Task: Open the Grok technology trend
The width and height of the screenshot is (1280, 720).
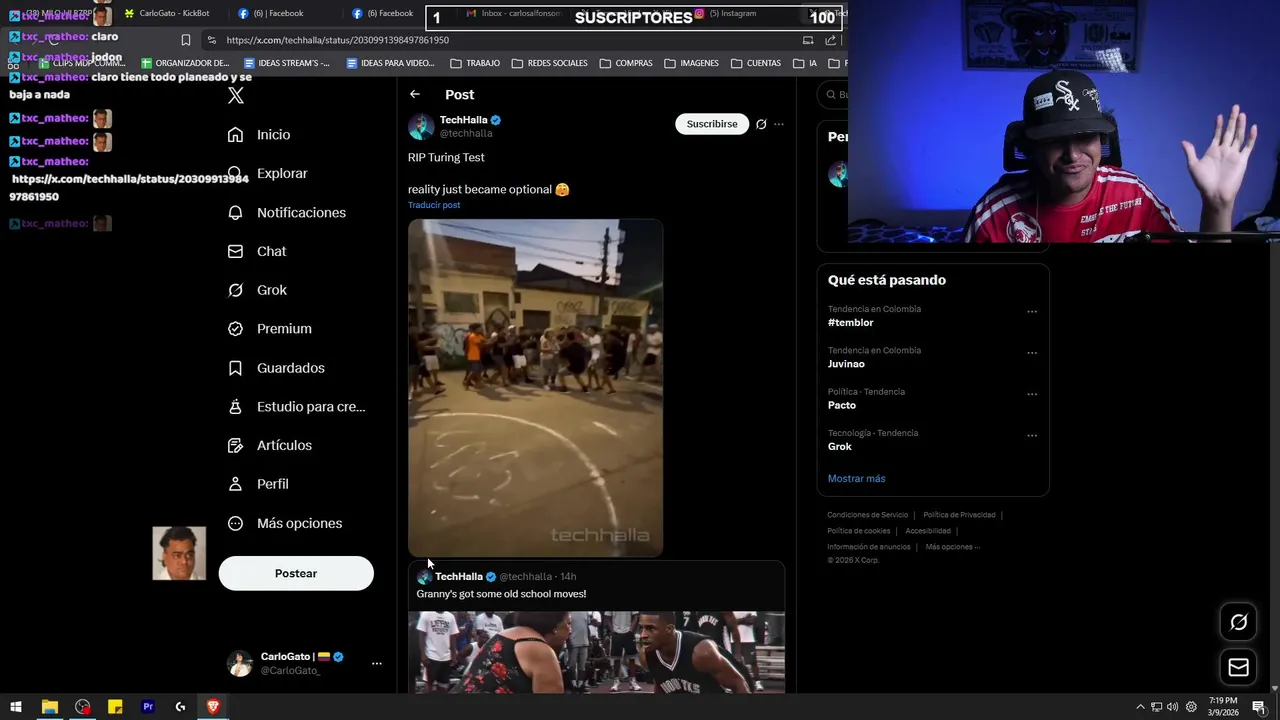Action: (840, 447)
